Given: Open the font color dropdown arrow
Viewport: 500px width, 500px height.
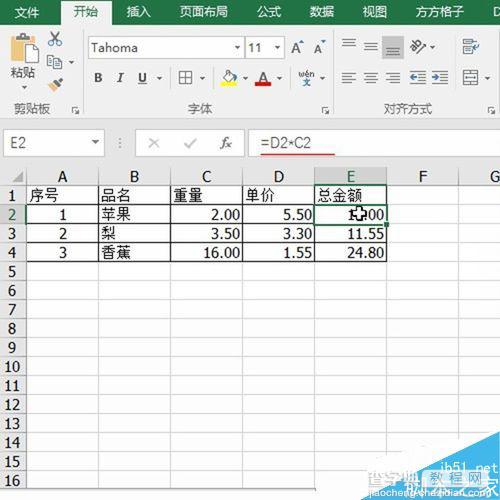Looking at the screenshot, I should coord(279,78).
